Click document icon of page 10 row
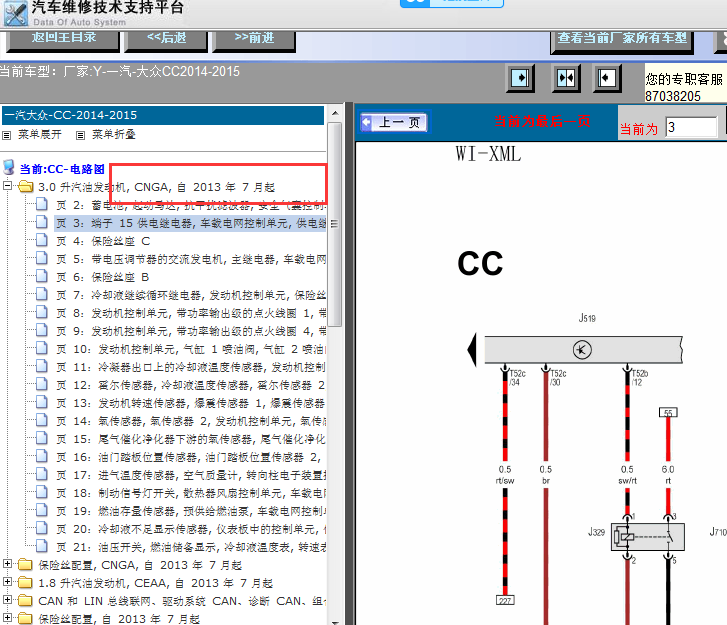The width and height of the screenshot is (727, 625). tap(42, 348)
